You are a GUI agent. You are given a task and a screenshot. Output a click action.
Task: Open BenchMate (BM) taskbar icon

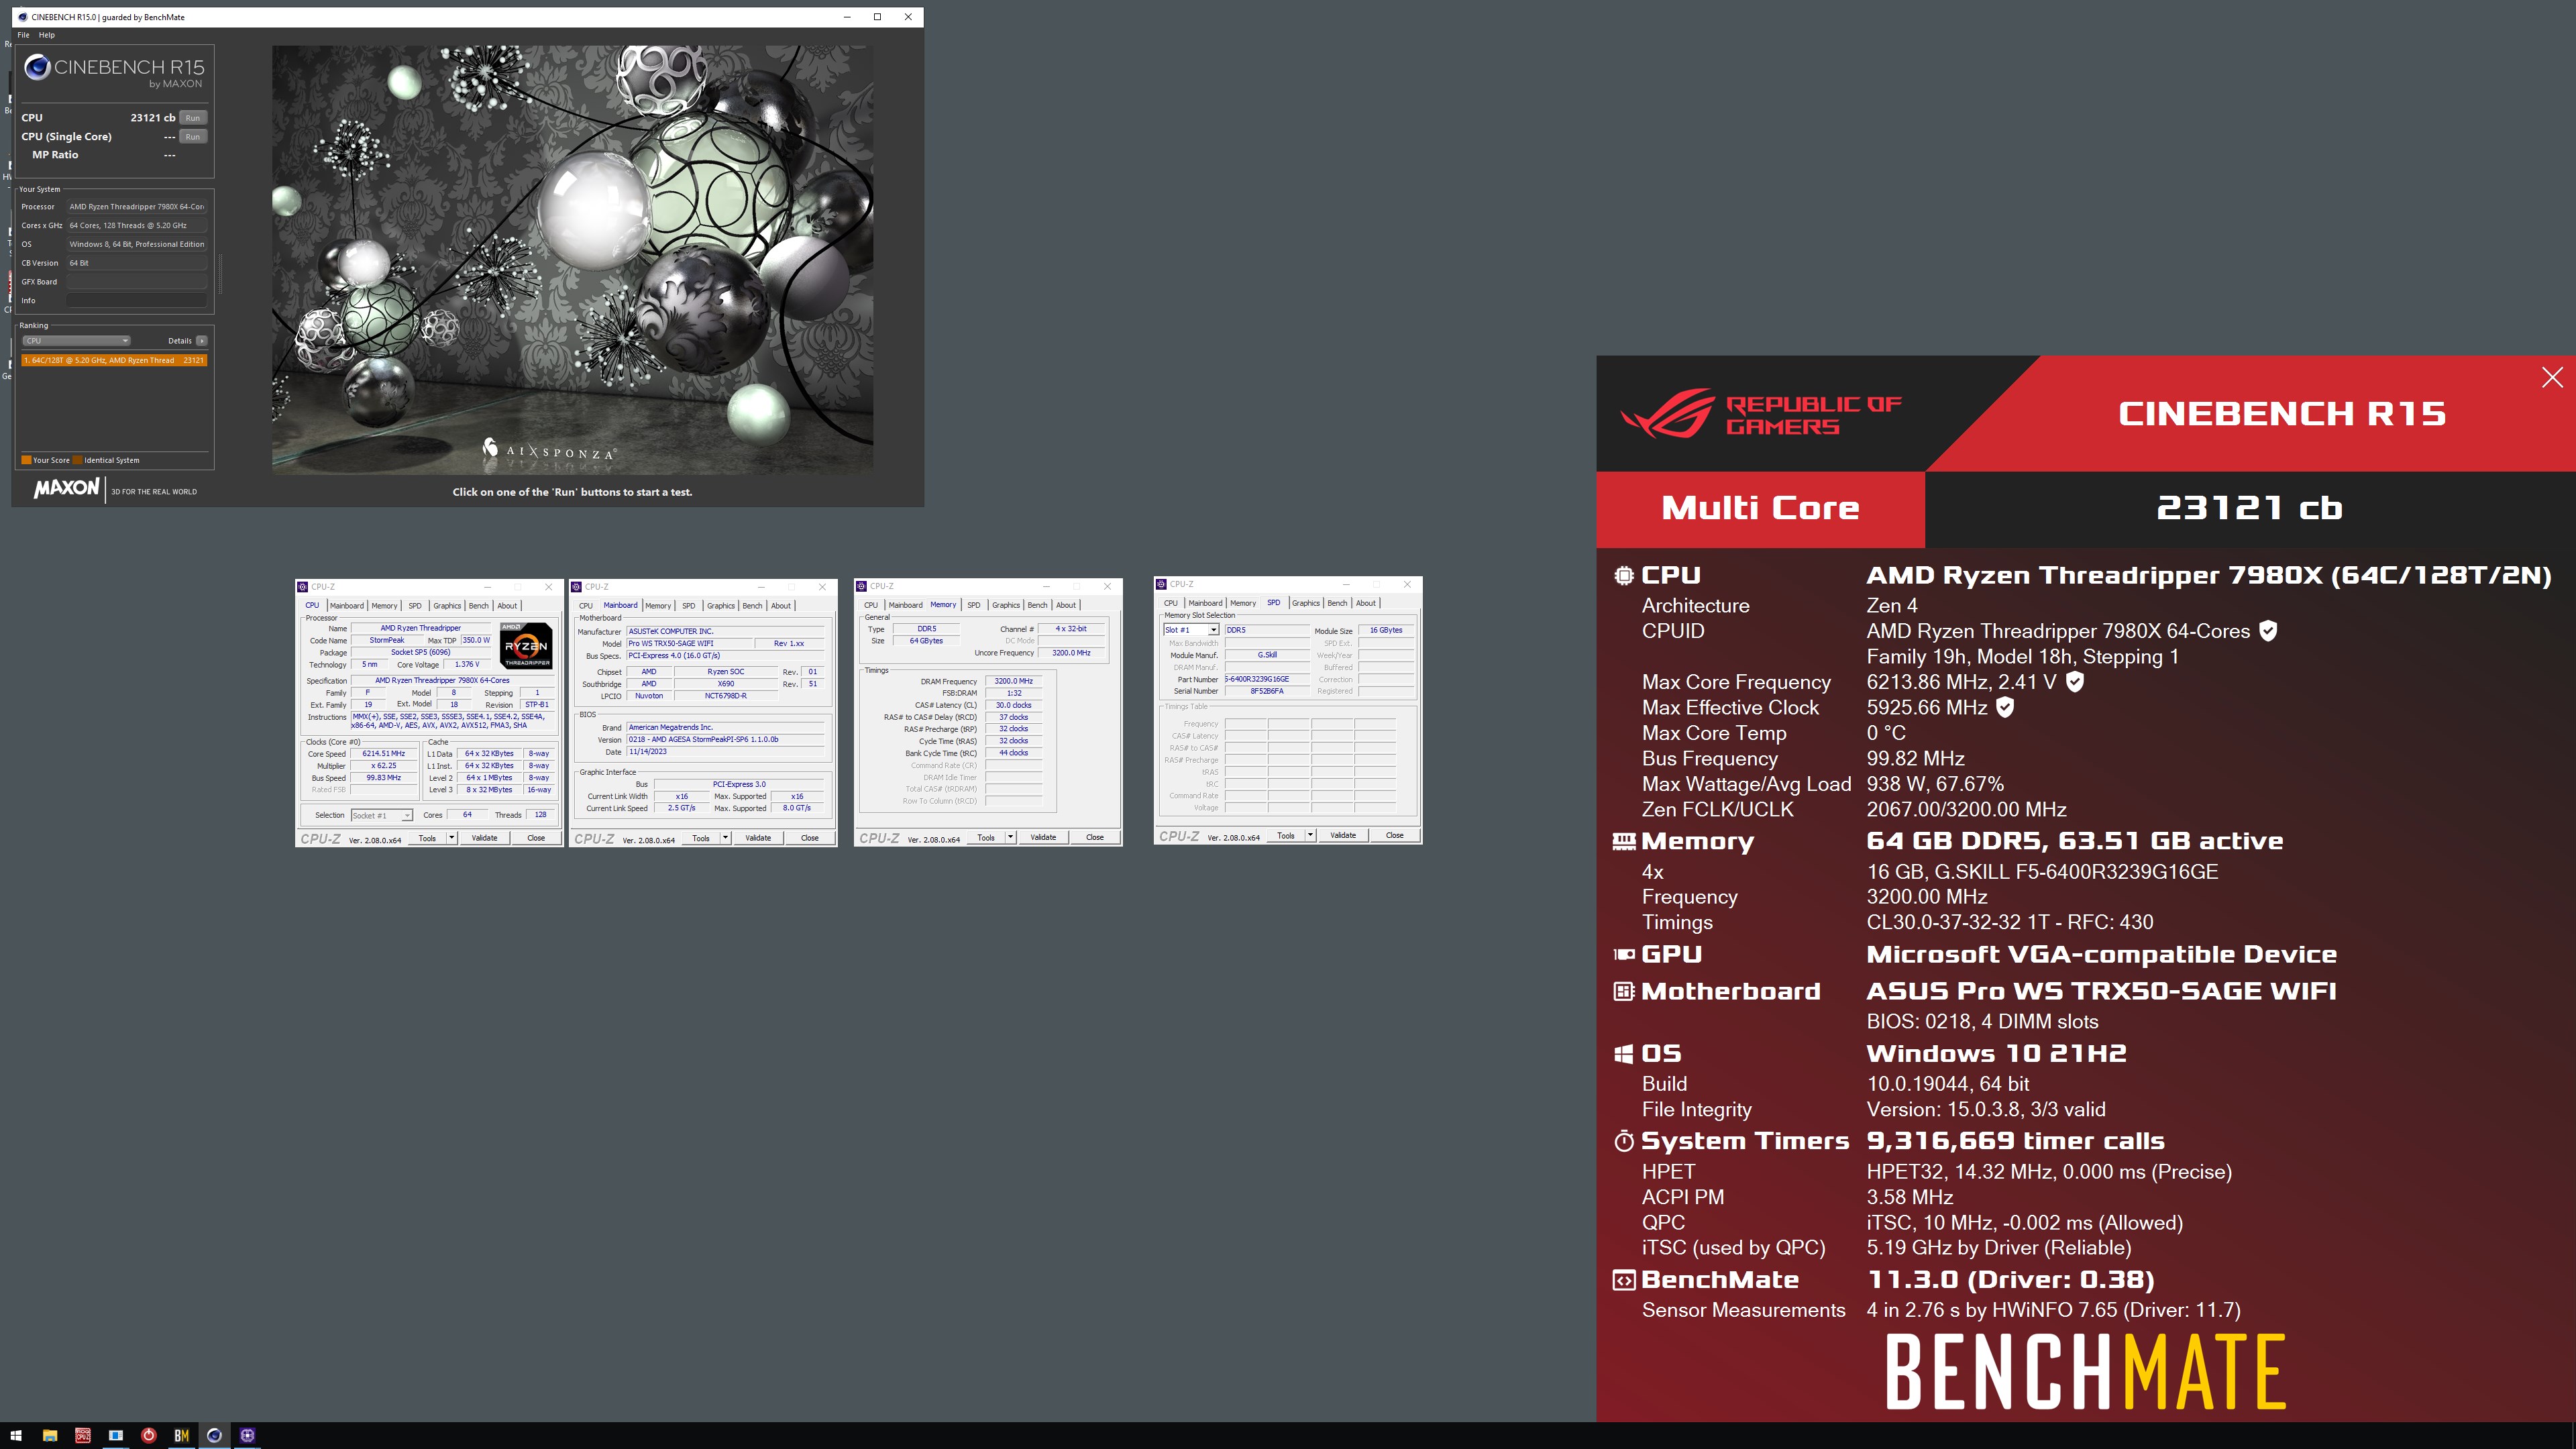181,1435
